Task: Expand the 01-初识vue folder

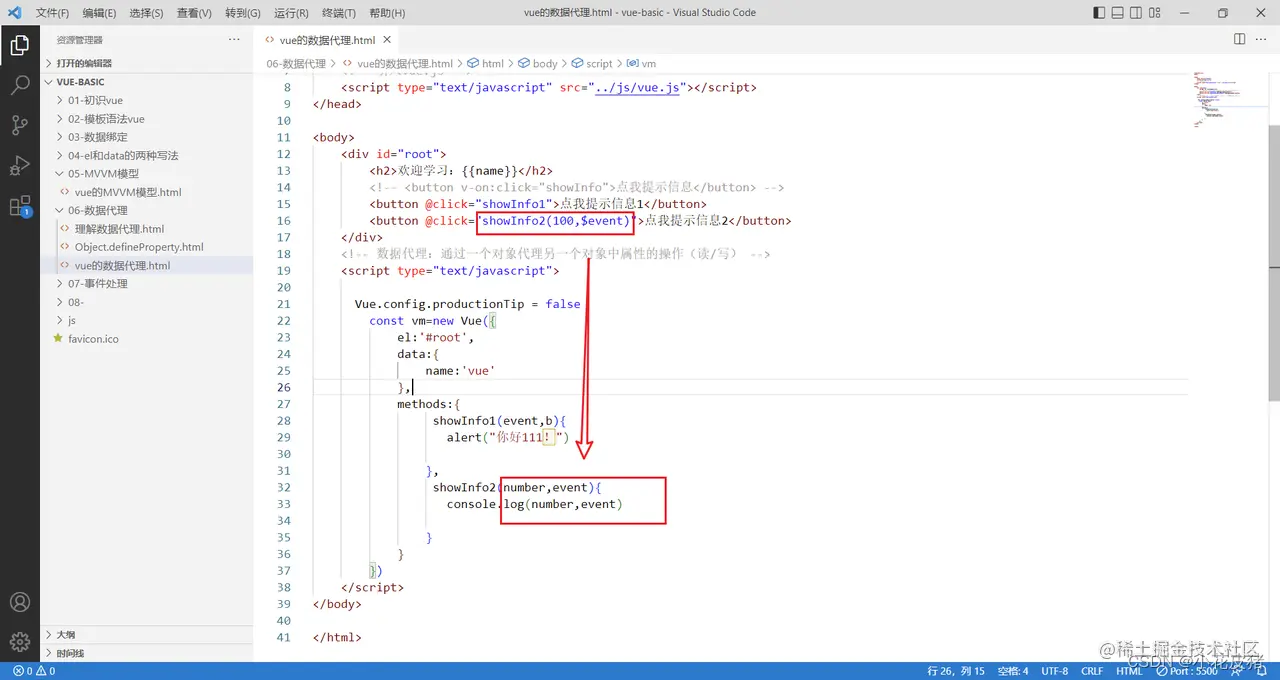Action: pos(146,100)
